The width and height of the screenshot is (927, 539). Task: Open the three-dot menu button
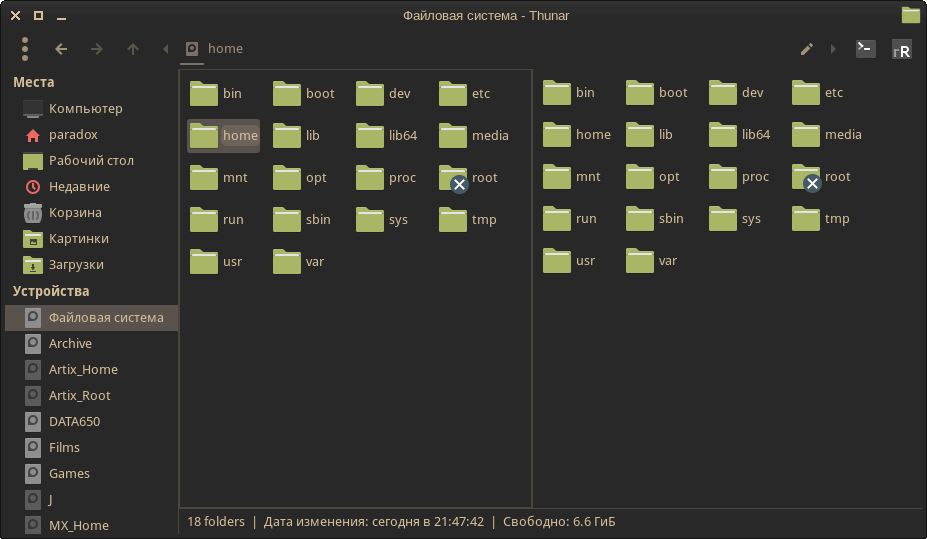click(25, 49)
